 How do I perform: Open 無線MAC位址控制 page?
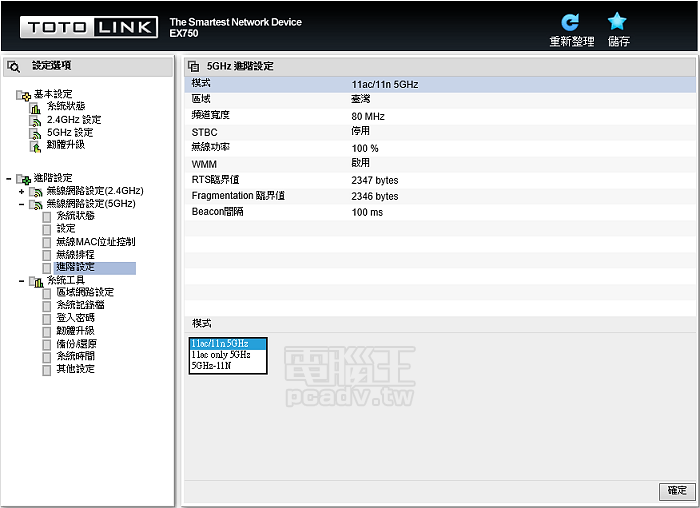coord(96,242)
